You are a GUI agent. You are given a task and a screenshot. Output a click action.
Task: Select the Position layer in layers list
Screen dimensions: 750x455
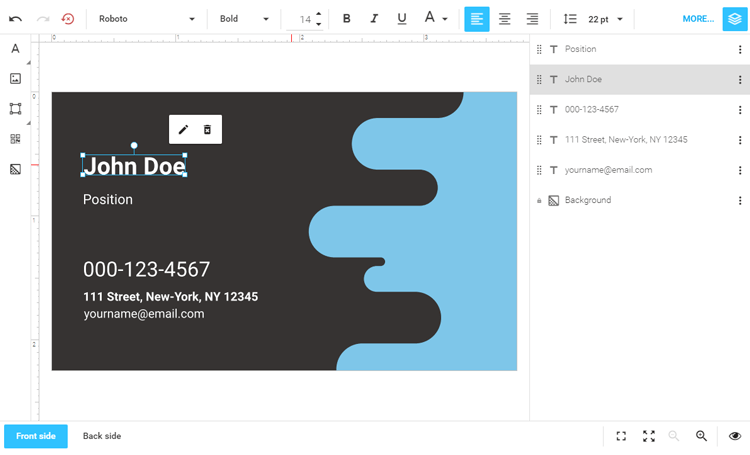(x=640, y=49)
